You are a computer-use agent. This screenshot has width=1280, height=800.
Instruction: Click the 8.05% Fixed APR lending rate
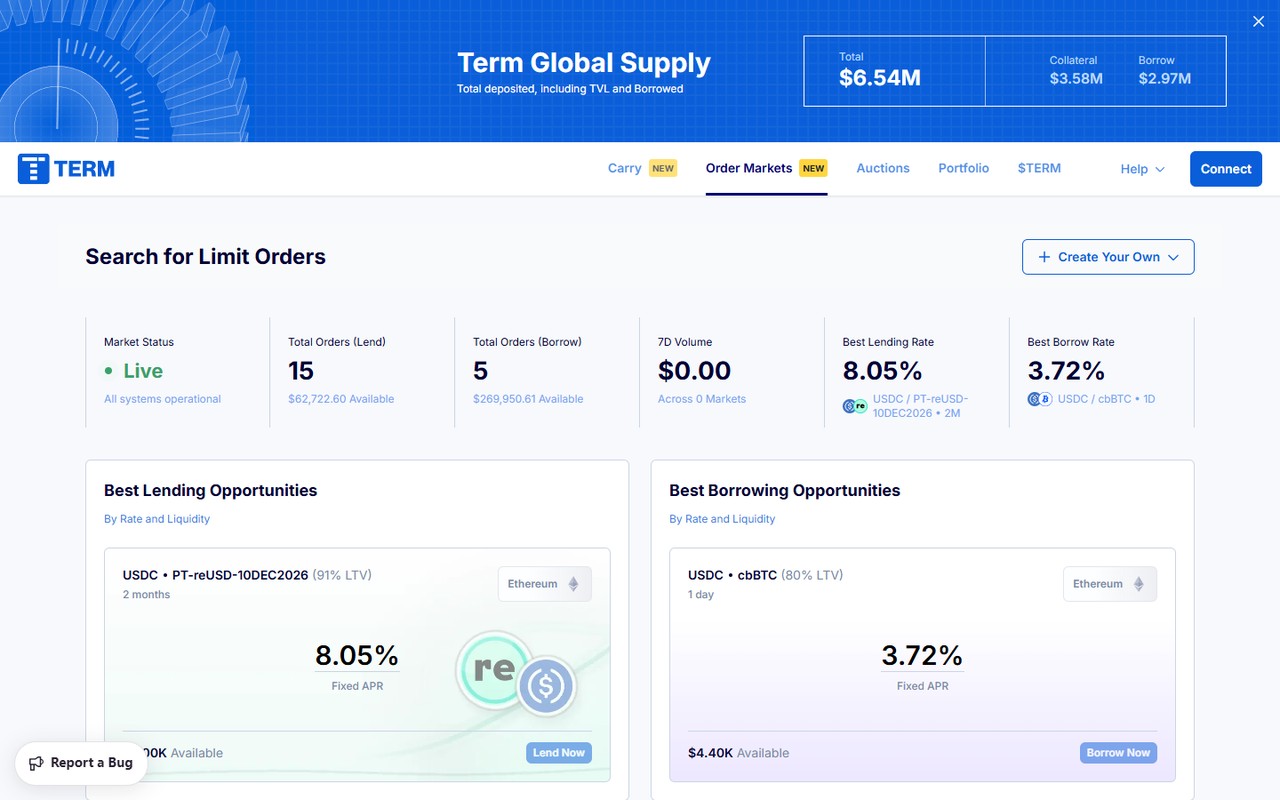click(x=357, y=656)
